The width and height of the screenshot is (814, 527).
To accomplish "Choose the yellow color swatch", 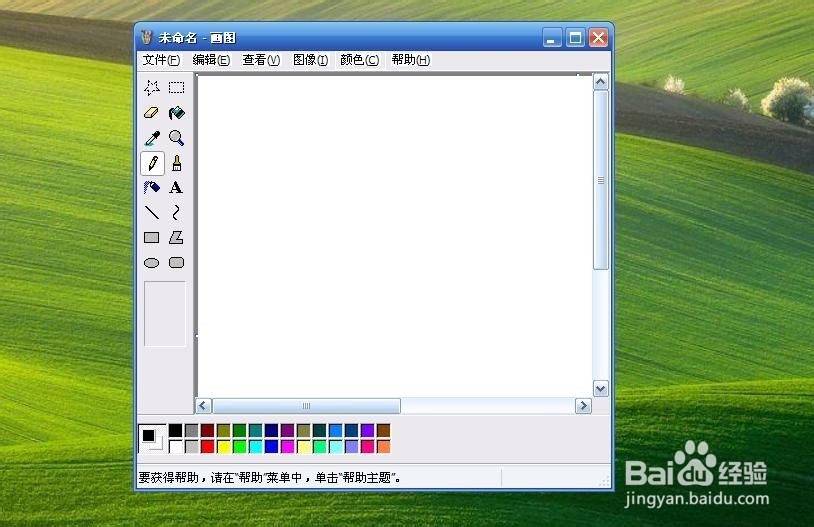I will point(224,447).
